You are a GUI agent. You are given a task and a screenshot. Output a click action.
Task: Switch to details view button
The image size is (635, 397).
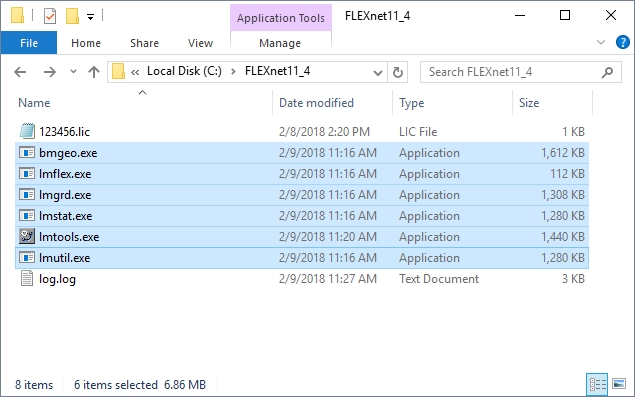tap(597, 384)
